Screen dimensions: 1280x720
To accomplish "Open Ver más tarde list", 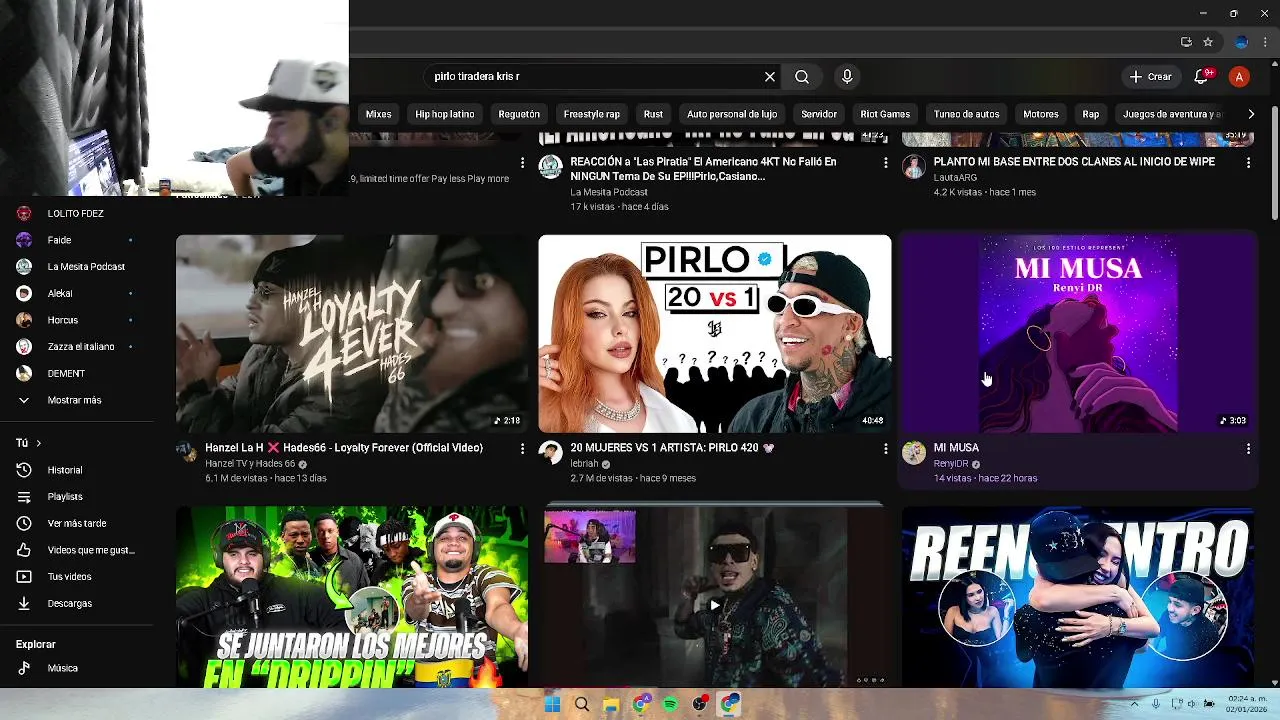I will 76,523.
